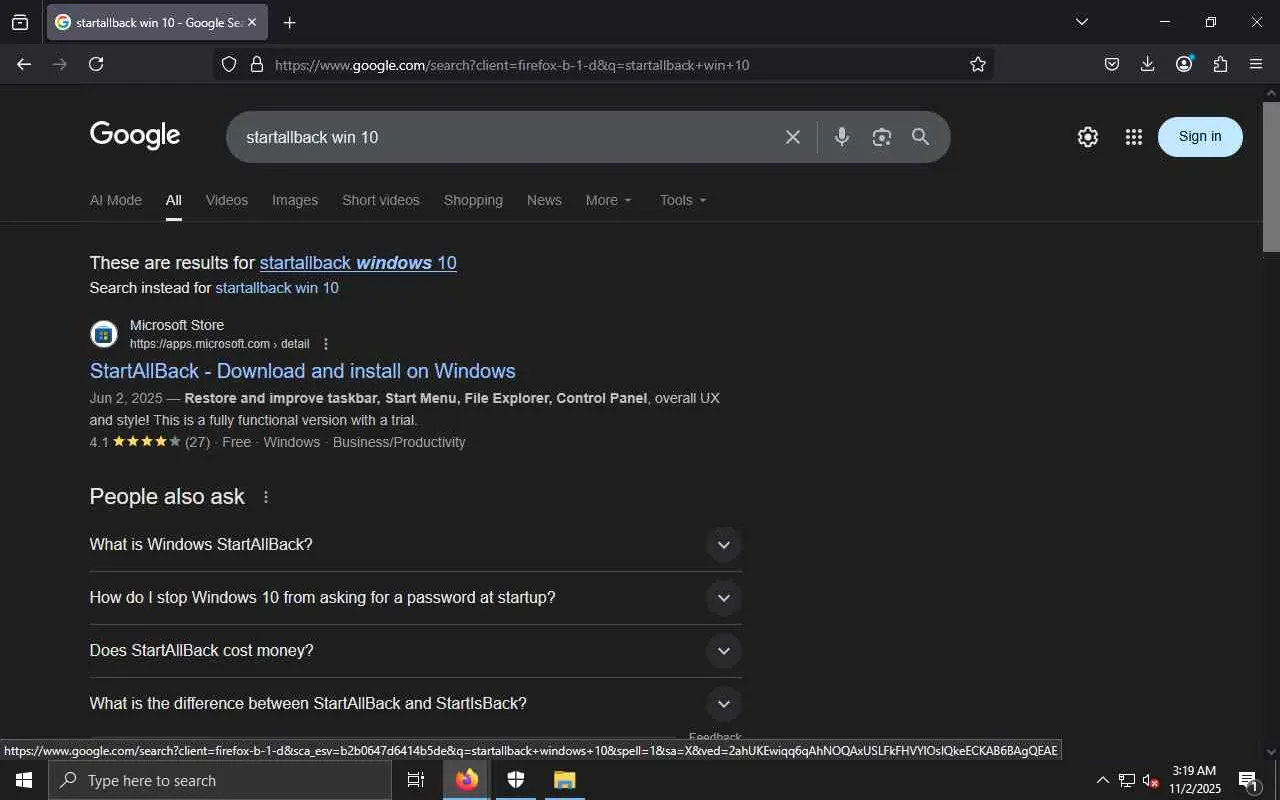
Task: Switch to News results tab
Action: 544,200
